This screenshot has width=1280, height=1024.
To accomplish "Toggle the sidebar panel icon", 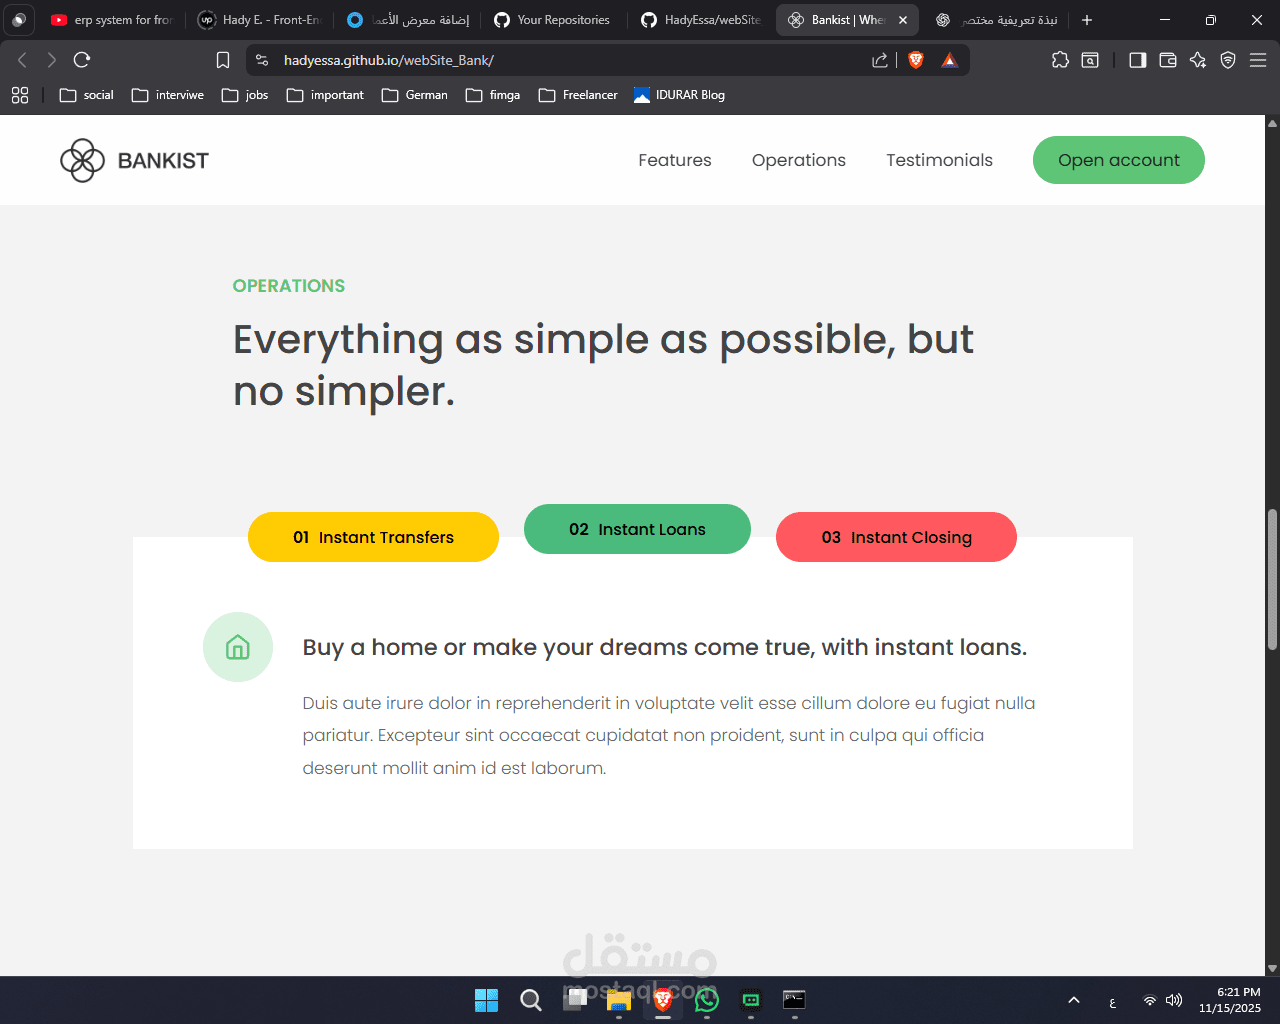I will point(1137,60).
